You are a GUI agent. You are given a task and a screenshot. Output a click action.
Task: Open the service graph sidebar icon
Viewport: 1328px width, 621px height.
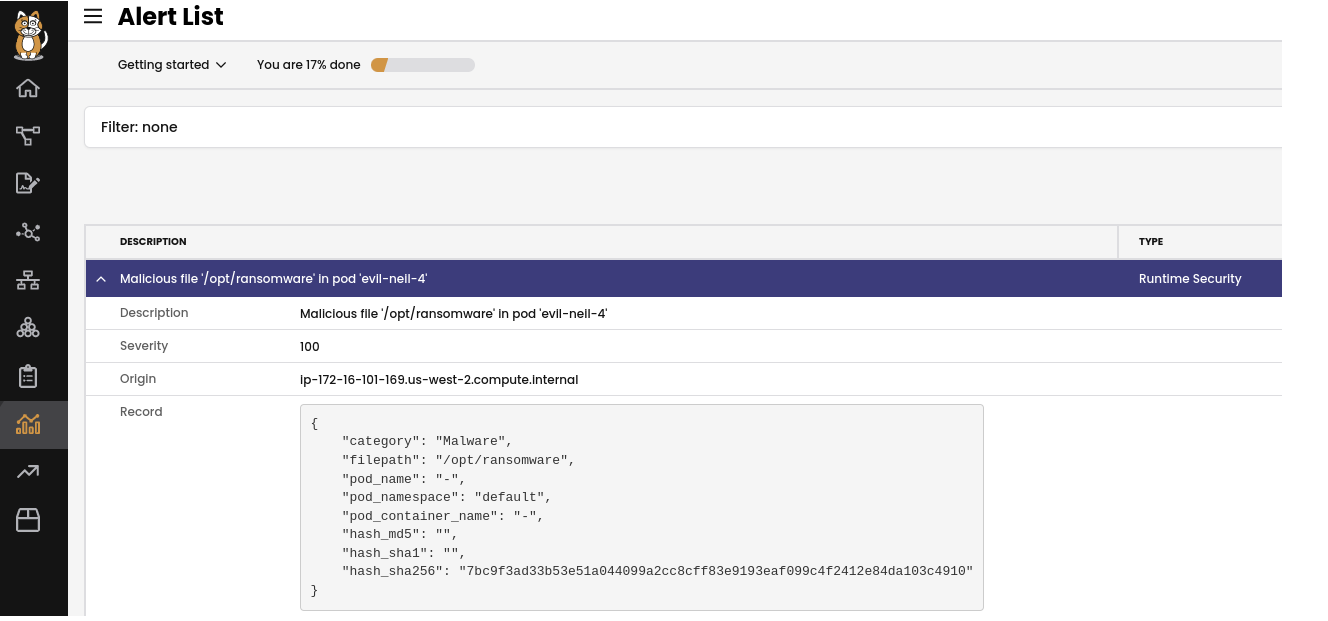pos(28,136)
